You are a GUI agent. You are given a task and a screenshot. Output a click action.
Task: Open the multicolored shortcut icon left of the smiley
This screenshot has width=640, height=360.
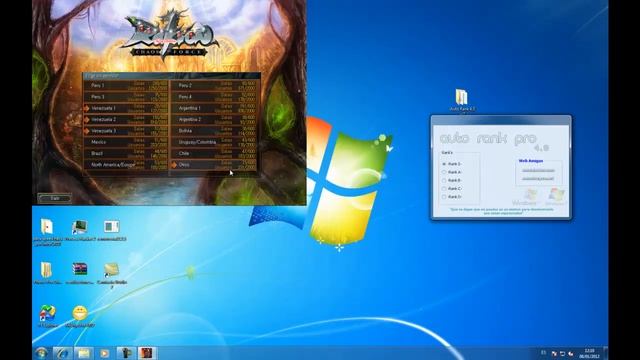click(47, 313)
